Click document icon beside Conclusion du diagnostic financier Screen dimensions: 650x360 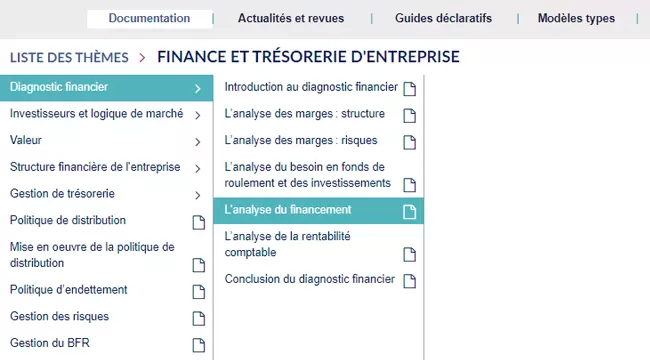pyautogui.click(x=410, y=281)
